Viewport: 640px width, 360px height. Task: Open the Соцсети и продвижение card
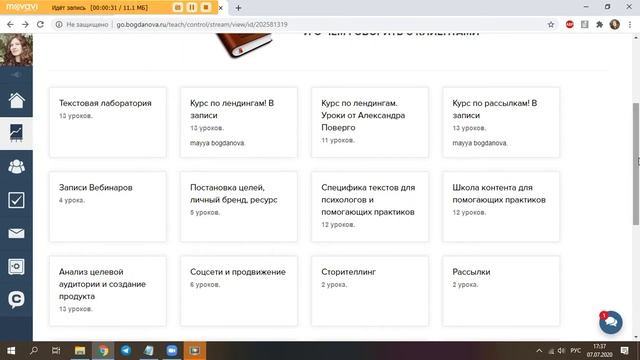pos(239,291)
